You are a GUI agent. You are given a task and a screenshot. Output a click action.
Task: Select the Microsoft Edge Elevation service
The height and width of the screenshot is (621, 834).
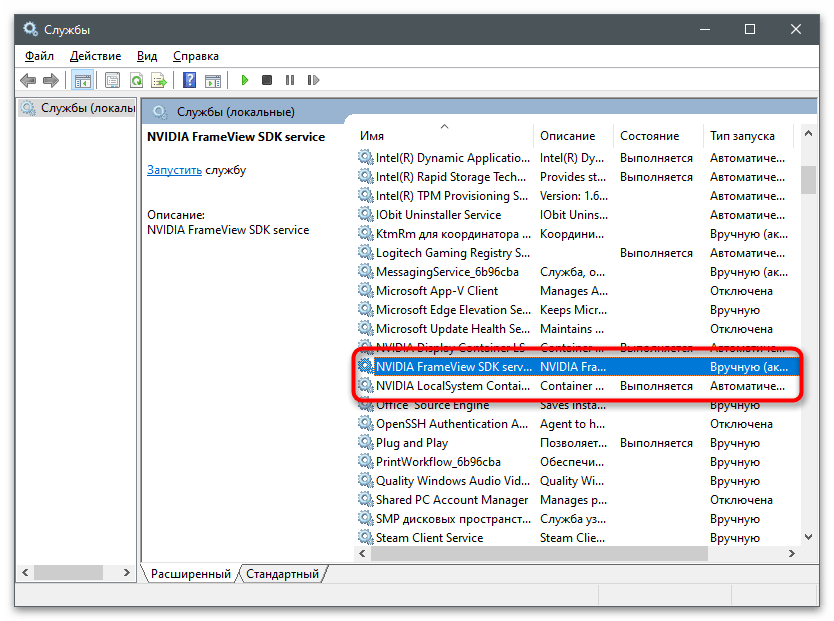578,310
